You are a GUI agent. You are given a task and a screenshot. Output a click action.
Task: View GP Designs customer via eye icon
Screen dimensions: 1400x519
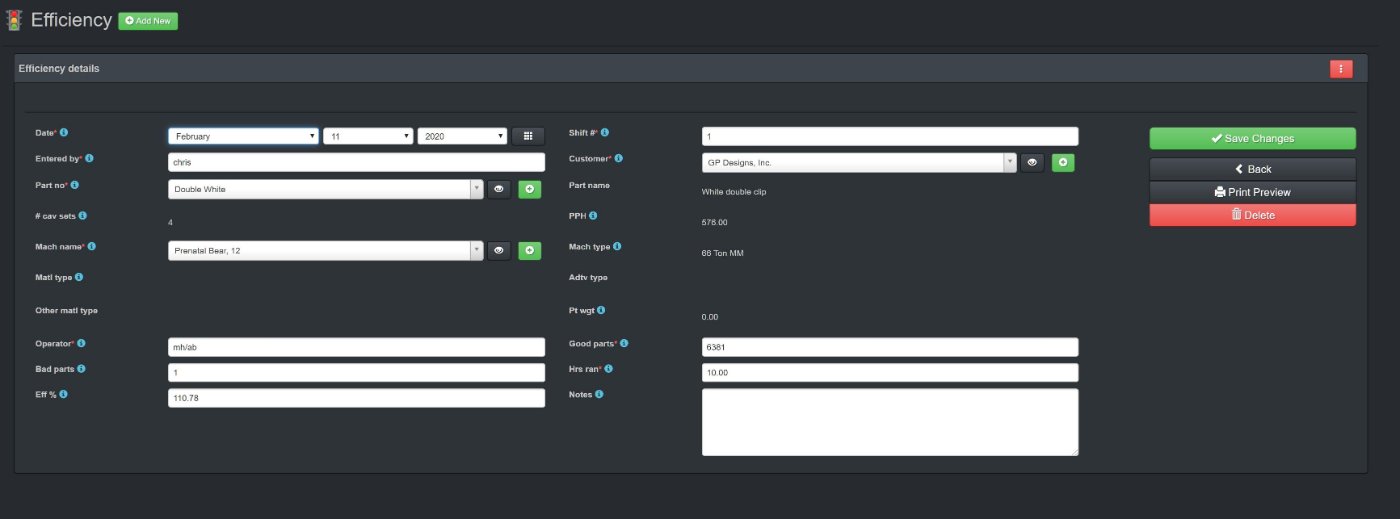[x=1033, y=162]
